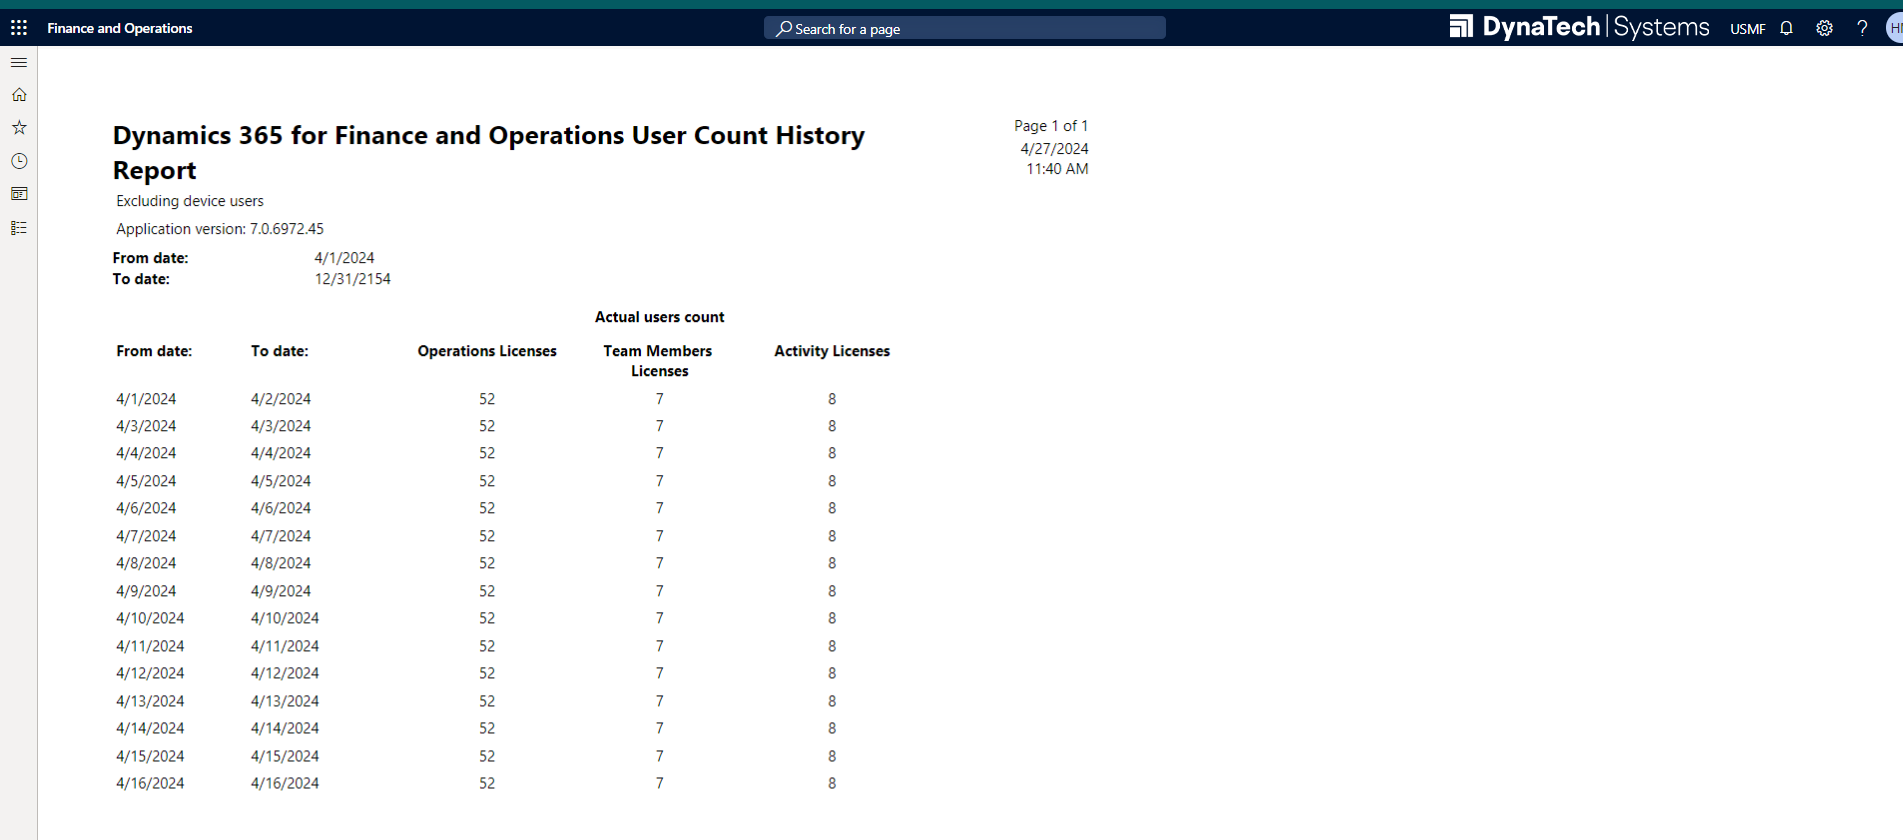Viewport: 1903px width, 840px height.
Task: Click From date cell 4/5/2024
Action: (146, 481)
